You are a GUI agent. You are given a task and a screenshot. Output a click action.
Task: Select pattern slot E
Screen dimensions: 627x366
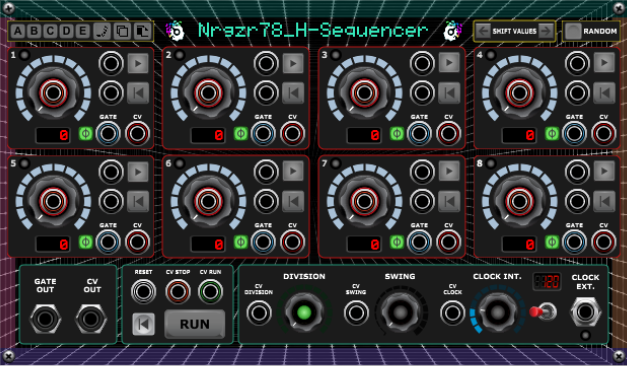coord(82,31)
